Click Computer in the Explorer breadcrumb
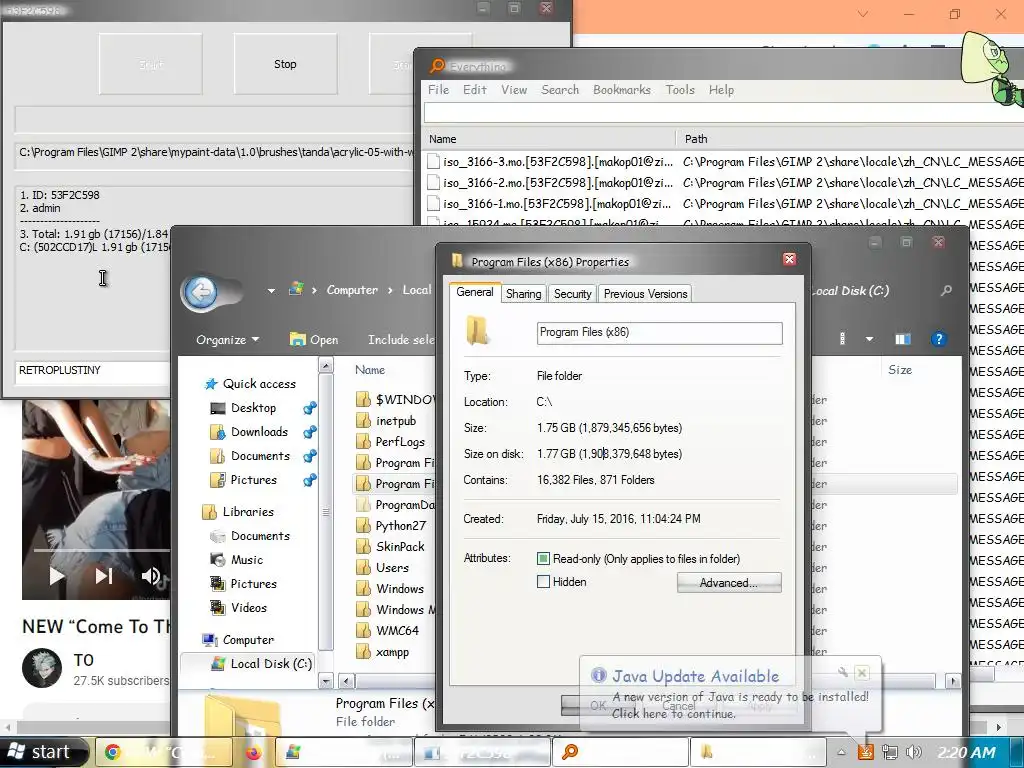 (x=352, y=290)
